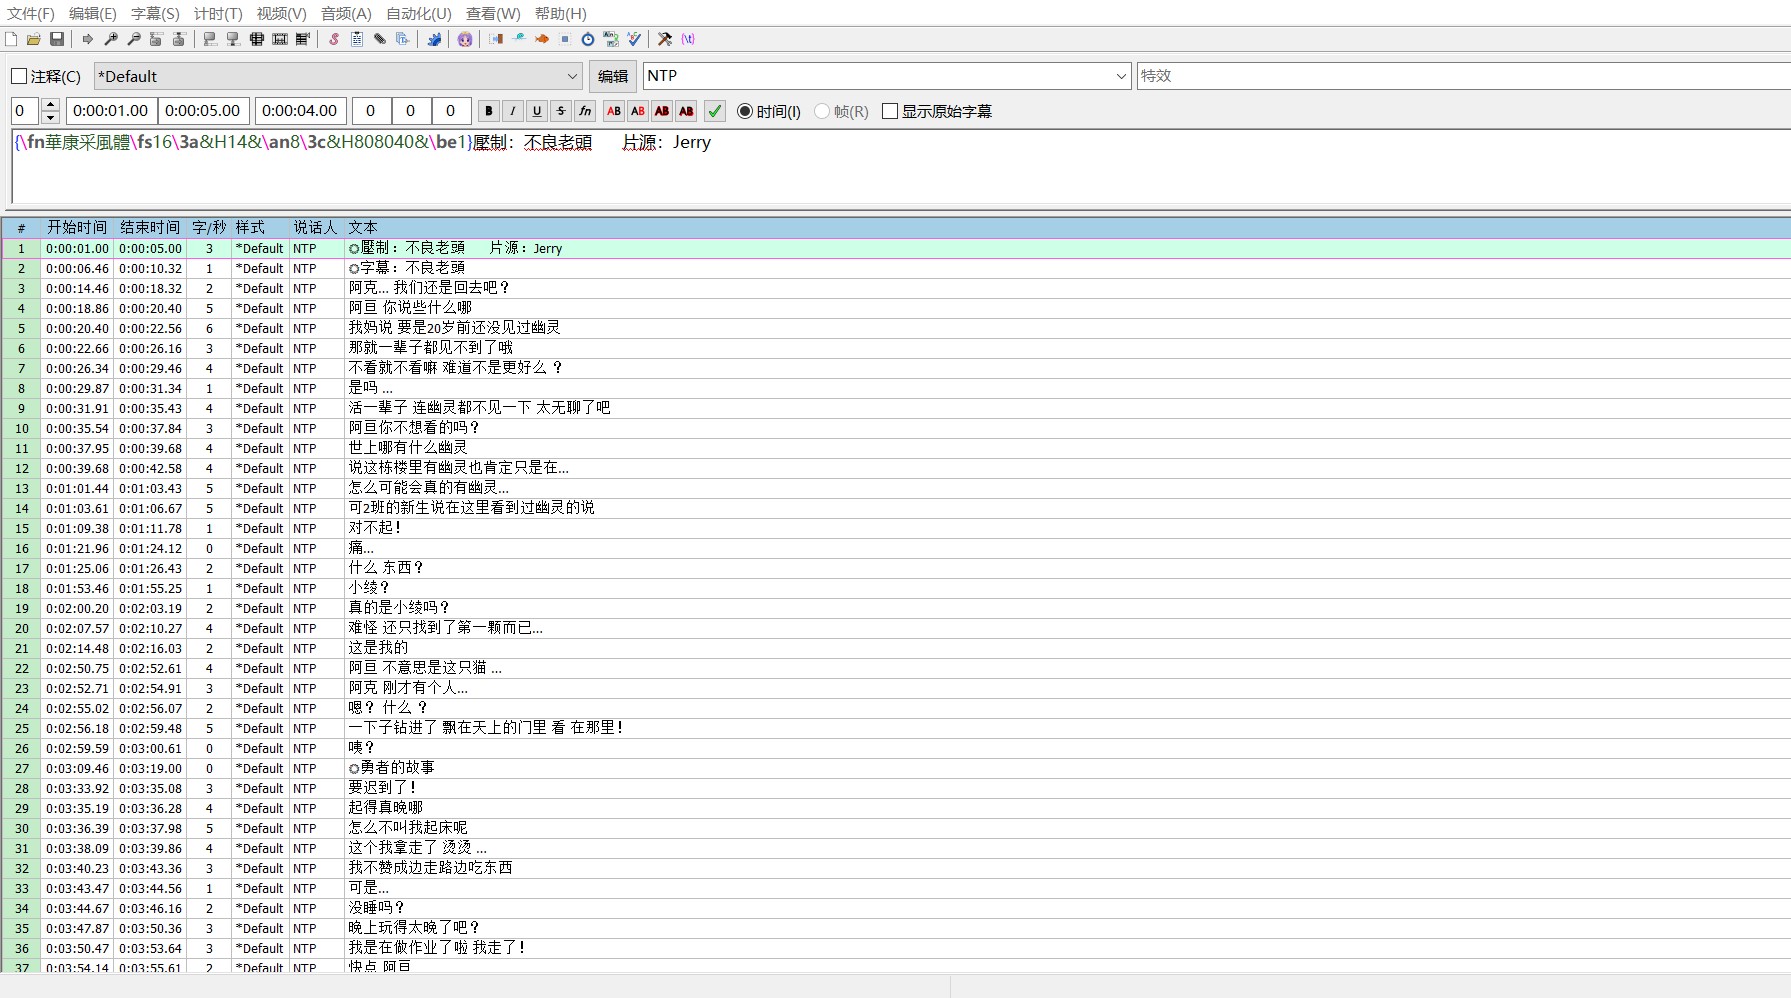Select subtitle row 对不起!
This screenshot has height=998, width=1791.
point(895,528)
